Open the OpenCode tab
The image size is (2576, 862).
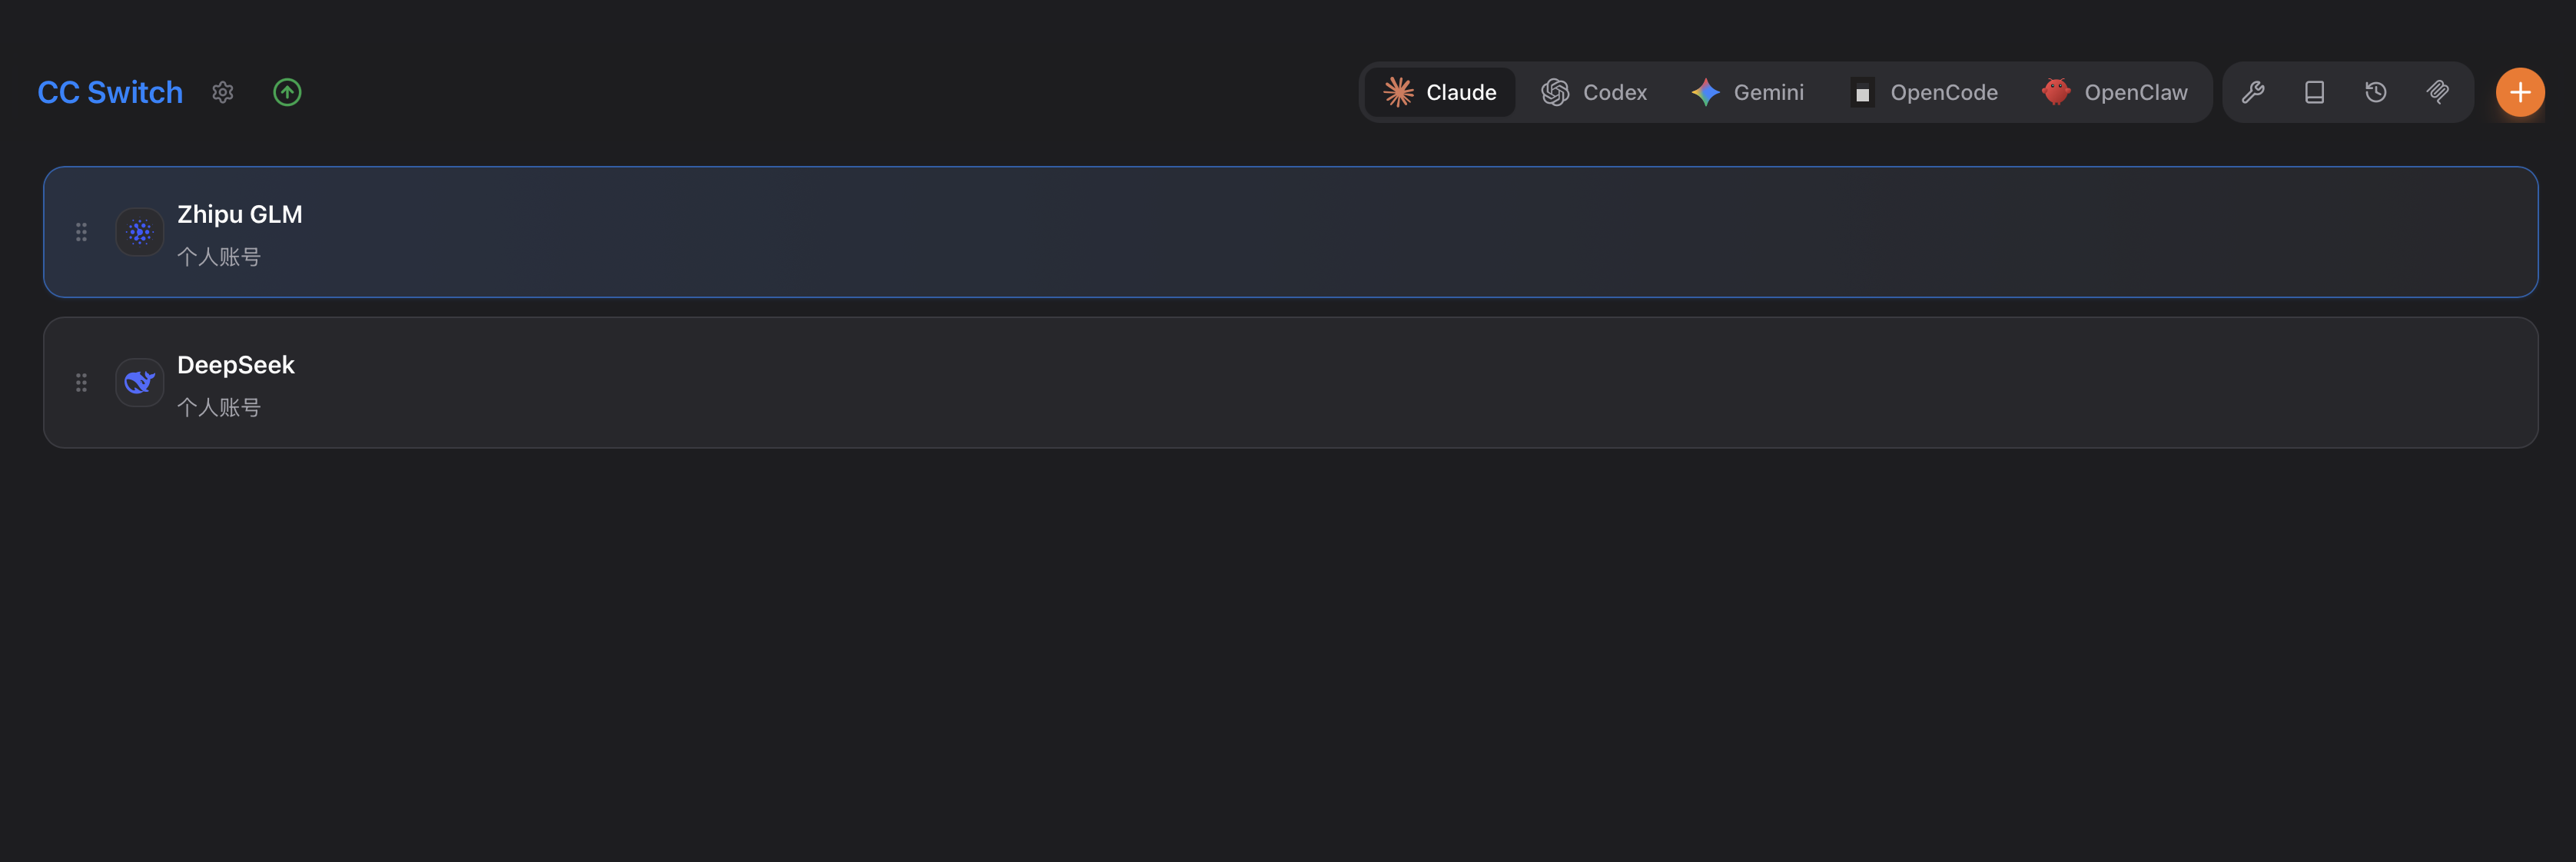click(1924, 92)
